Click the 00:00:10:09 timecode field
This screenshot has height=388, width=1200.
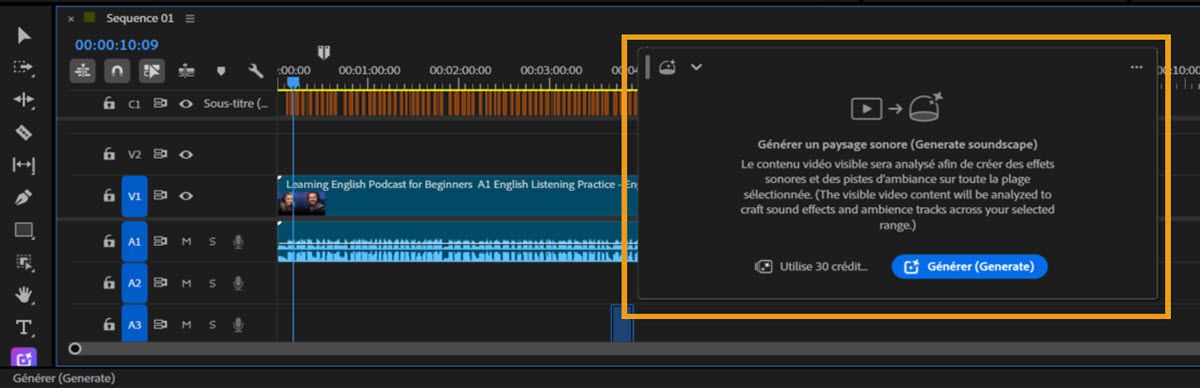[x=116, y=44]
